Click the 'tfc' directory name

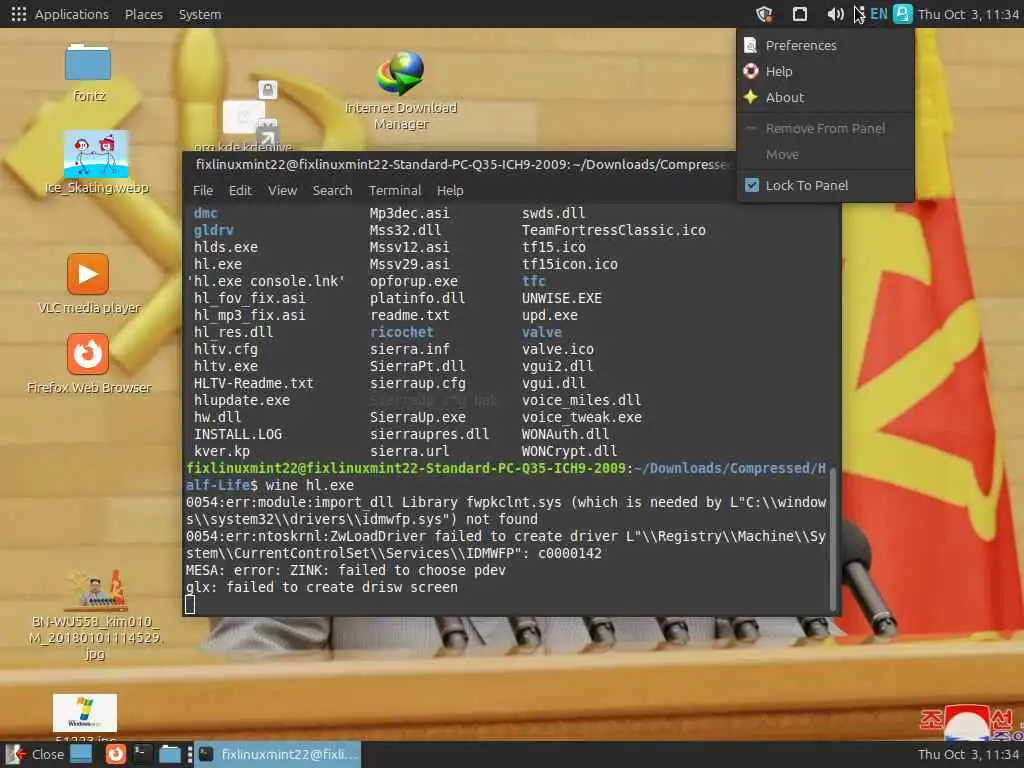coord(533,281)
